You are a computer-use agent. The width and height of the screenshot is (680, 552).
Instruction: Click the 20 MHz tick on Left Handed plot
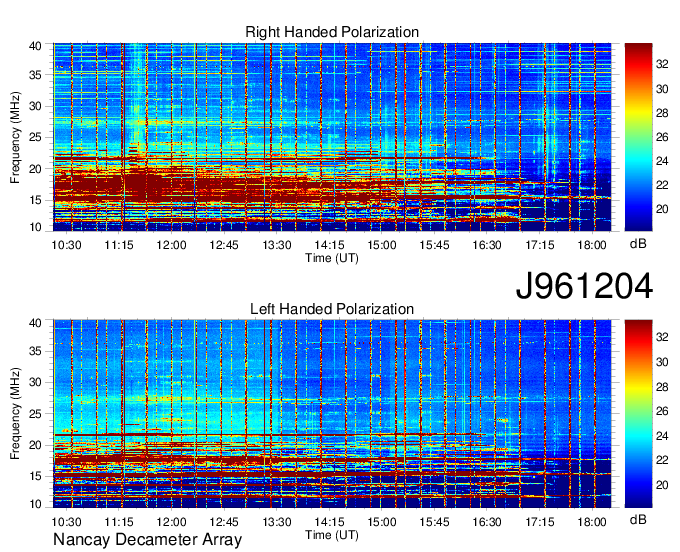[x=36, y=445]
